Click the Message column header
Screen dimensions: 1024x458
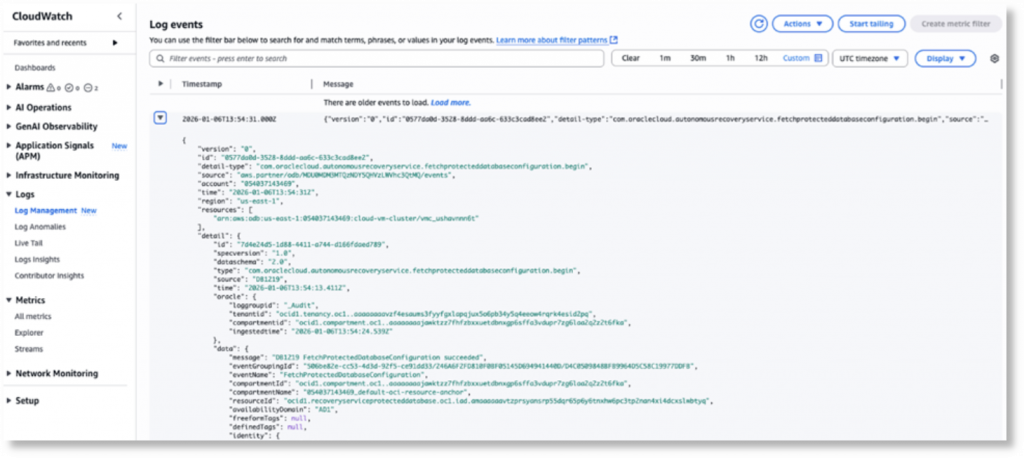tap(338, 84)
